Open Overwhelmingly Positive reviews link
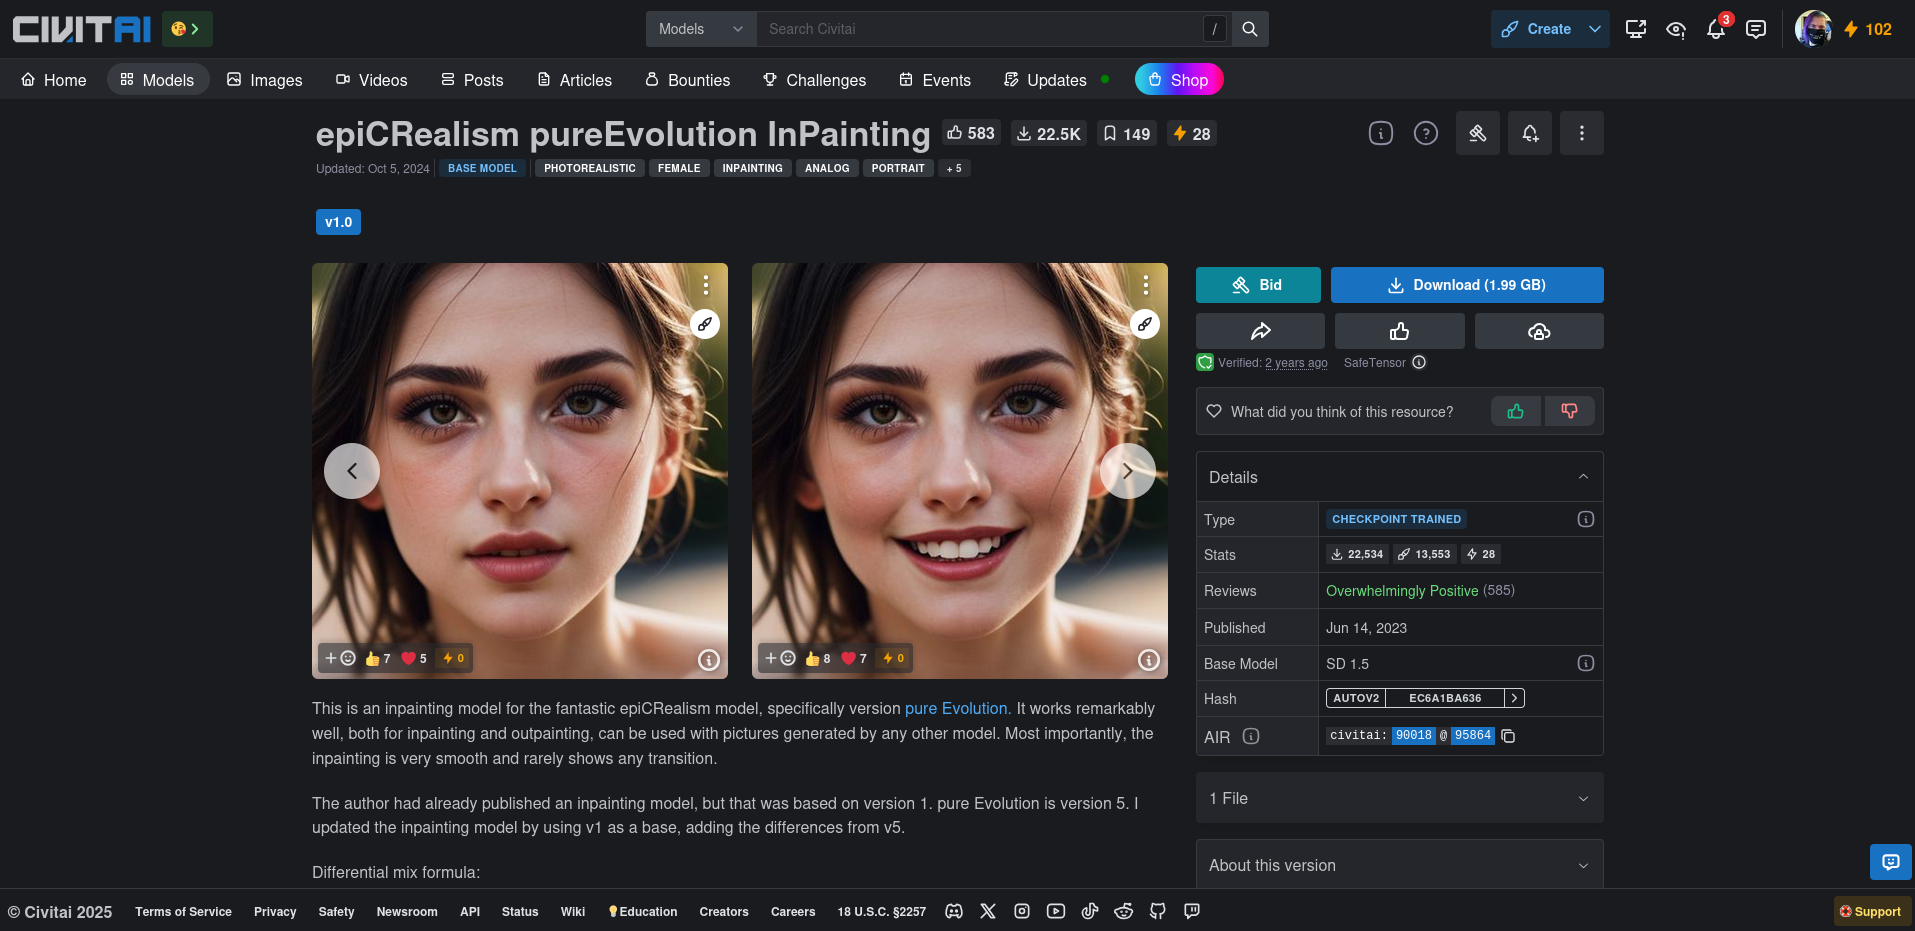1915x931 pixels. tap(1402, 591)
